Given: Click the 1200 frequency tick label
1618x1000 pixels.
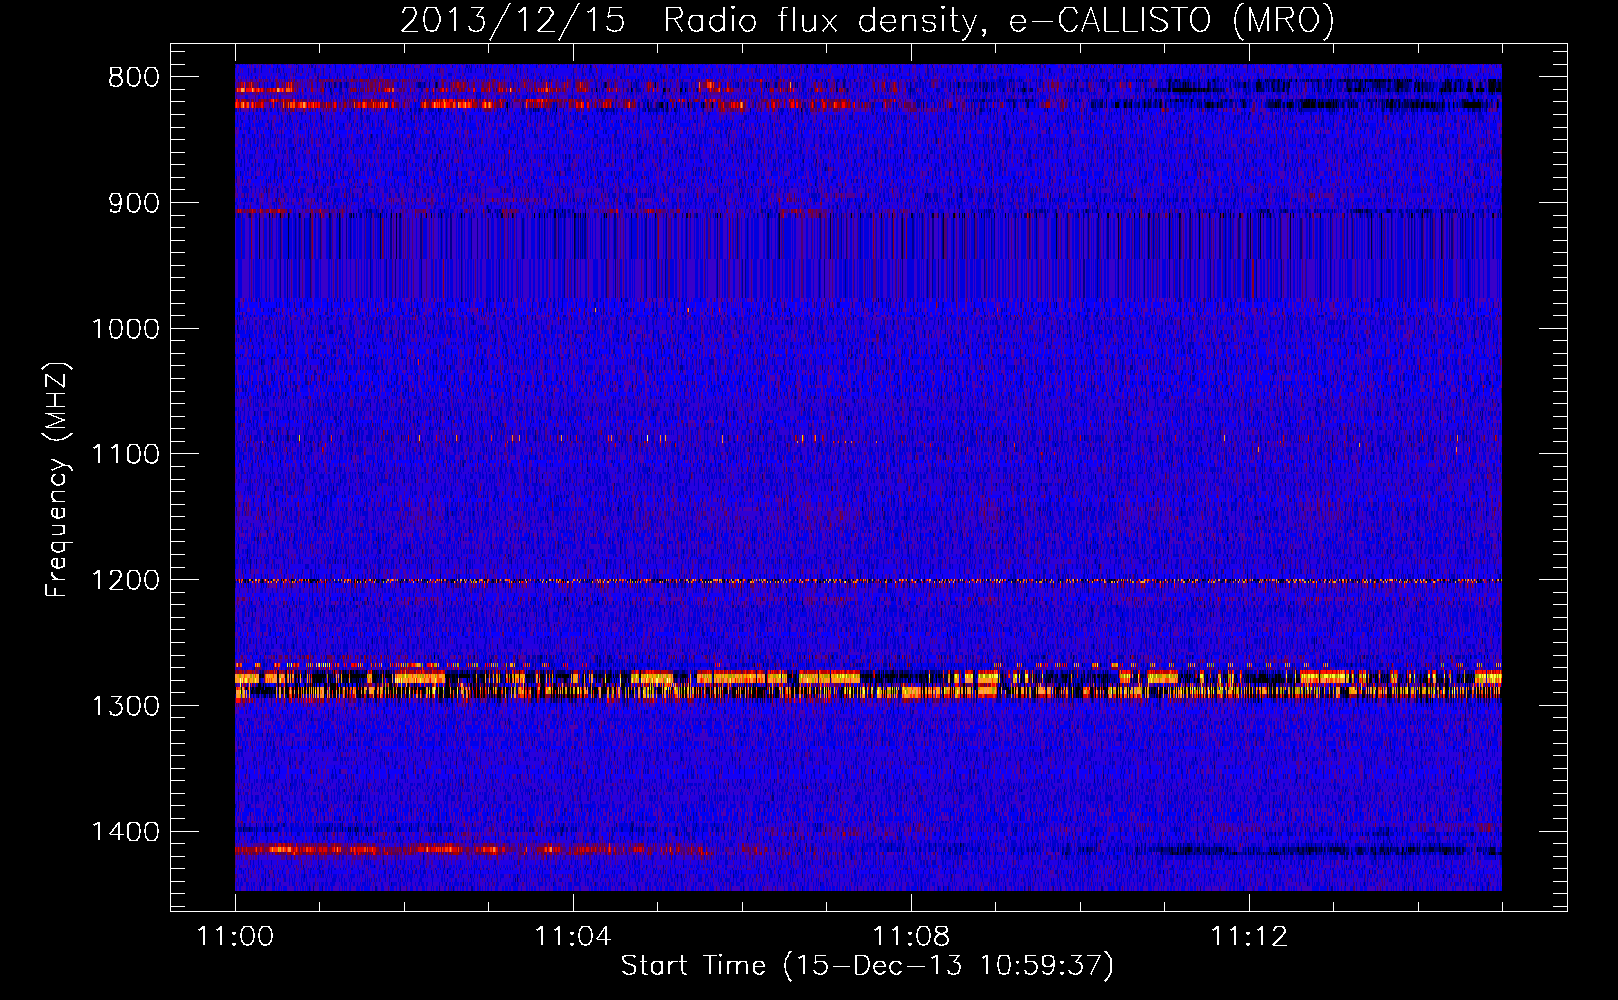Looking at the screenshot, I should pos(125,581).
